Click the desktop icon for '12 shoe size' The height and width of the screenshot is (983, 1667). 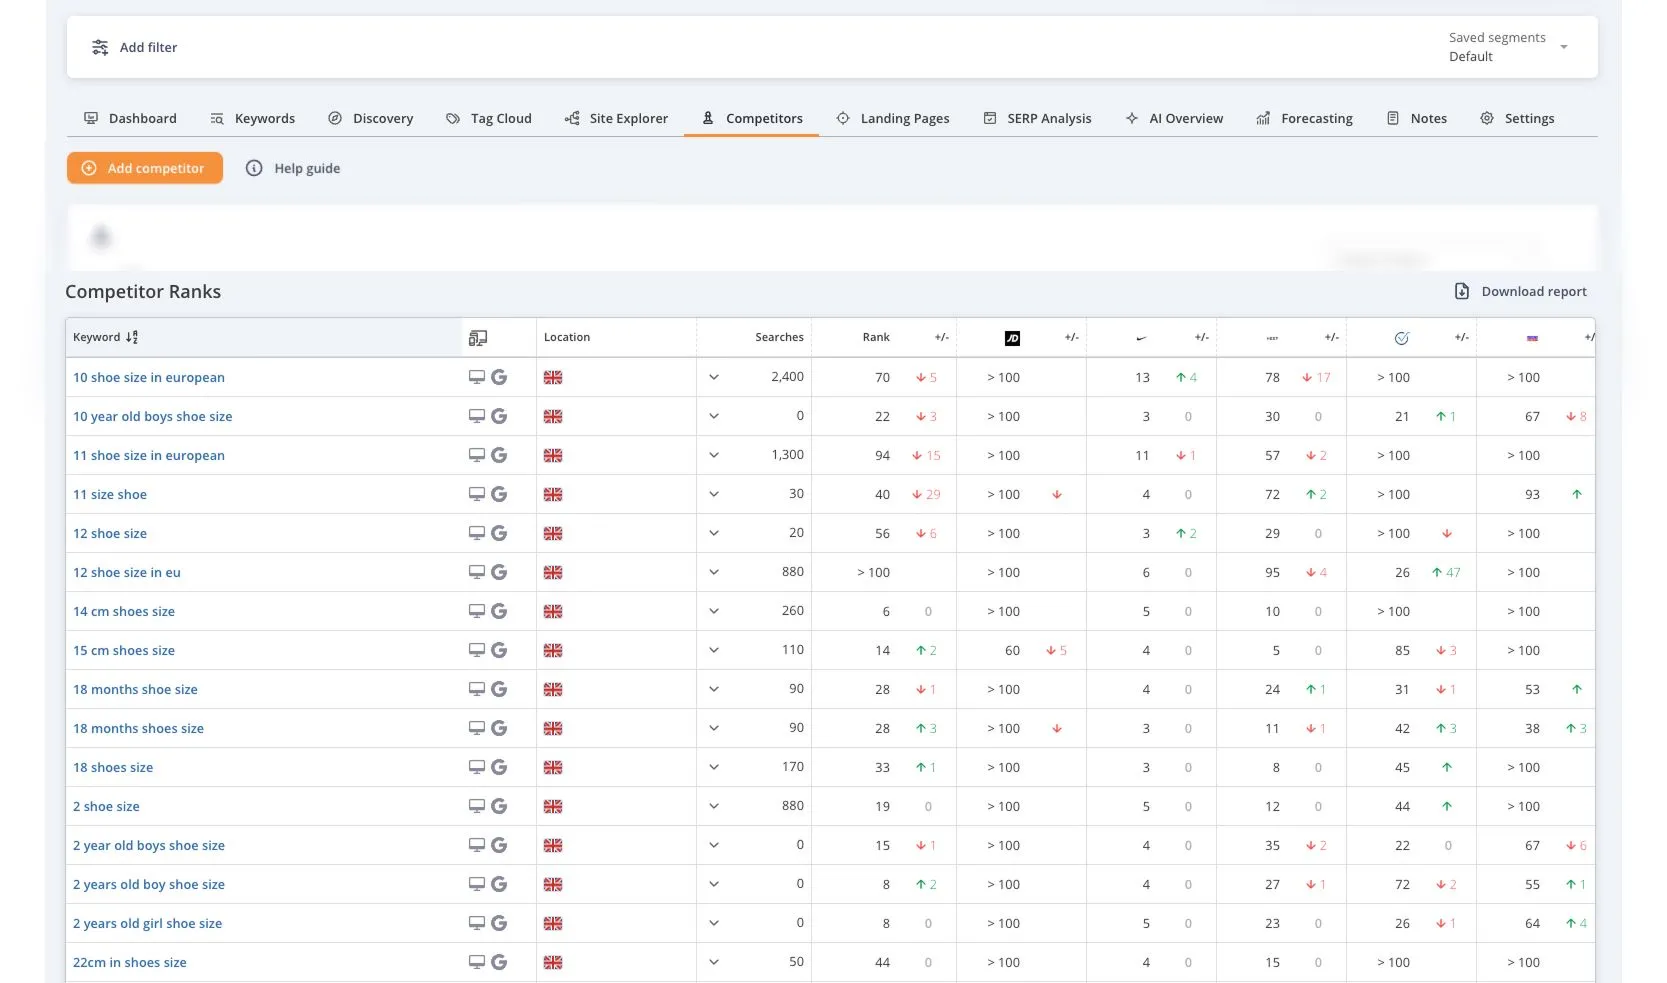coord(477,533)
